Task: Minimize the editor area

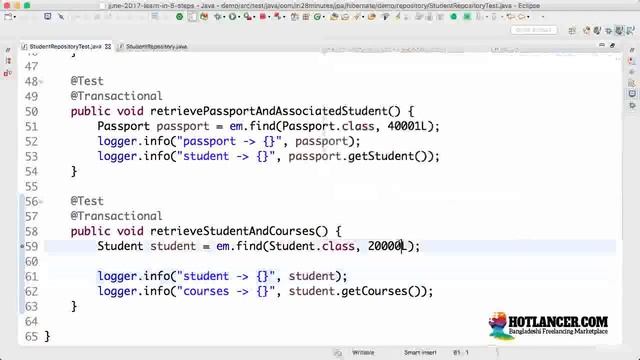Action: [602, 45]
